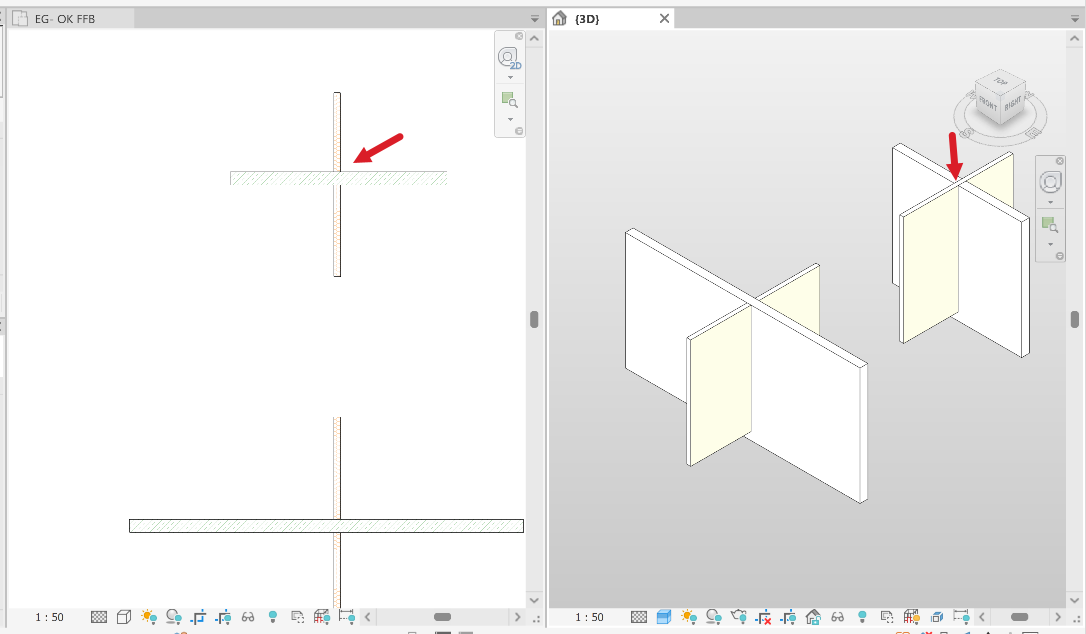The height and width of the screenshot is (634, 1086).
Task: Toggle Analytical Model display in 3D view
Action: point(911,617)
